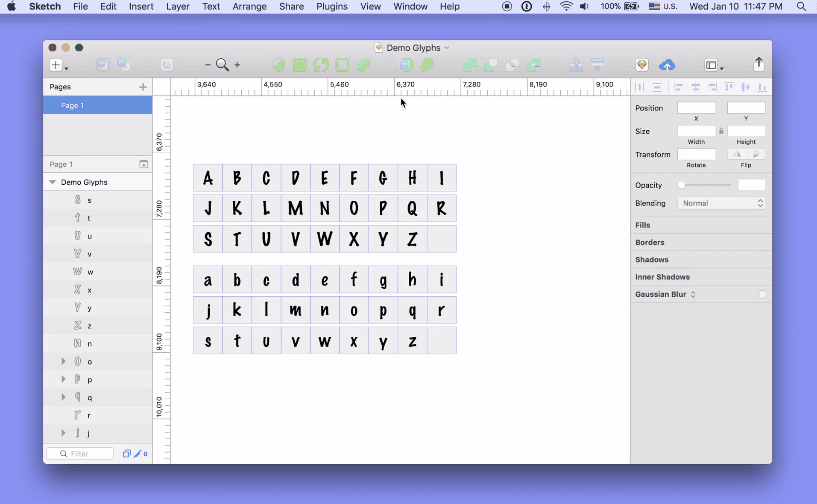
Task: Open the Insert tool dropdown in toolbar
Action: pos(58,65)
